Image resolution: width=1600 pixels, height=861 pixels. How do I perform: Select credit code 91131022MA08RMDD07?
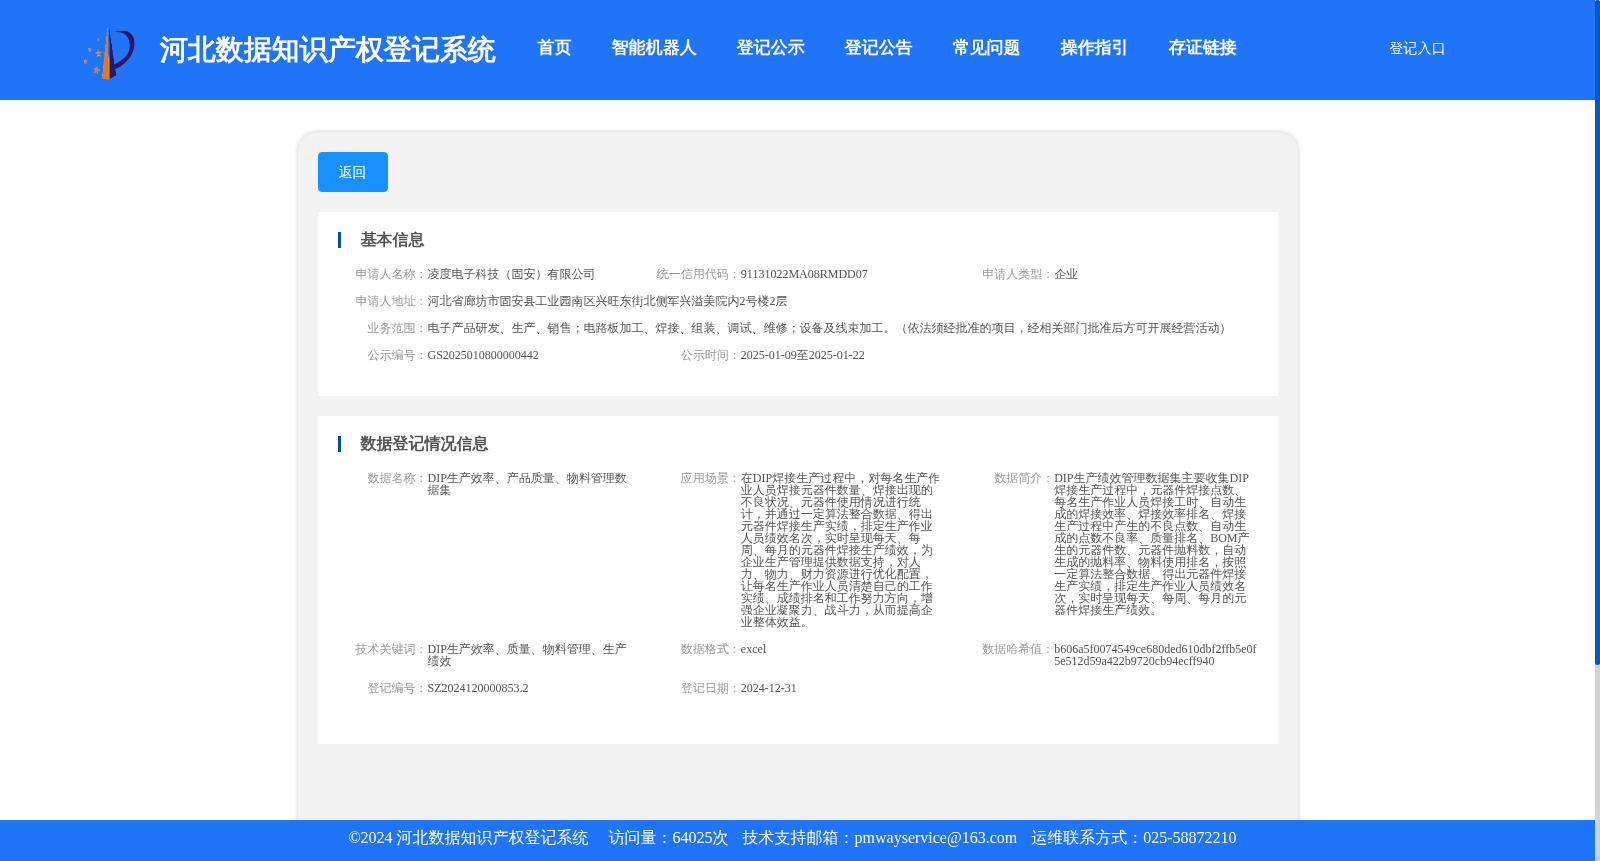pyautogui.click(x=804, y=274)
